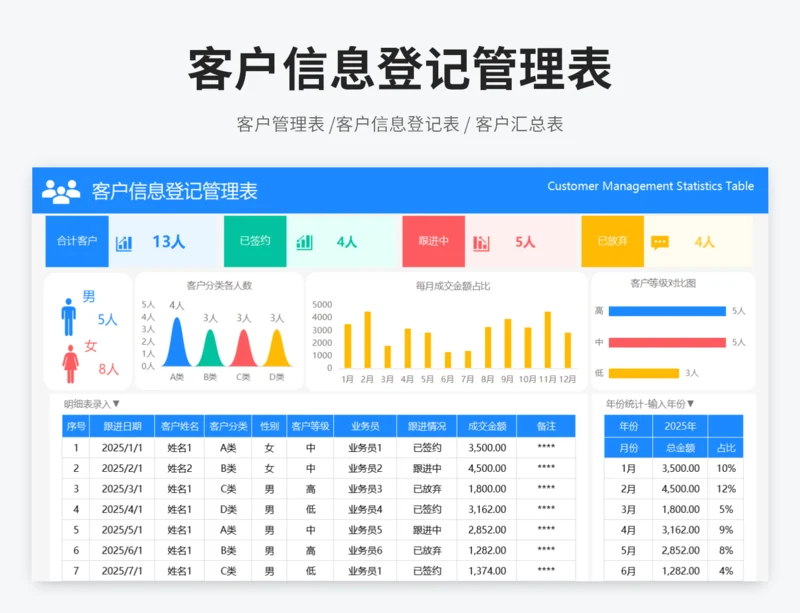
Task: Click the 2025年 year input cell
Action: click(680, 426)
